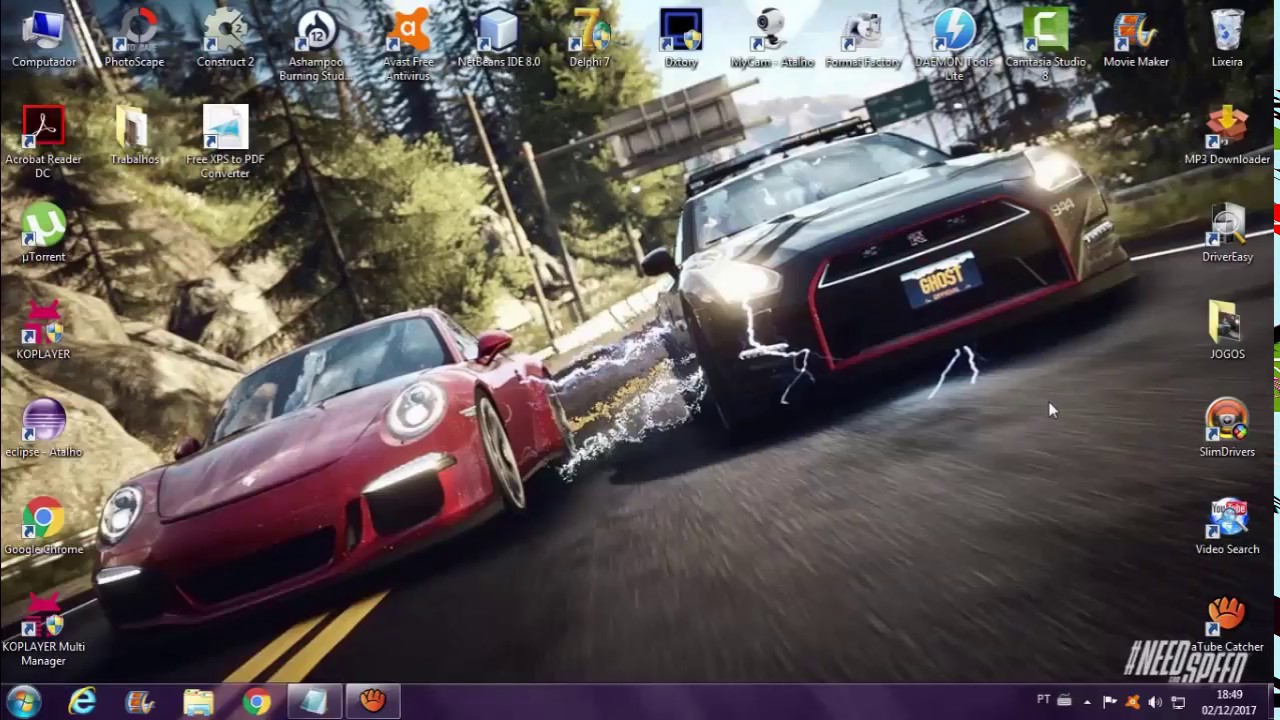
Task: Open the Video Search shortcut
Action: click(1227, 525)
